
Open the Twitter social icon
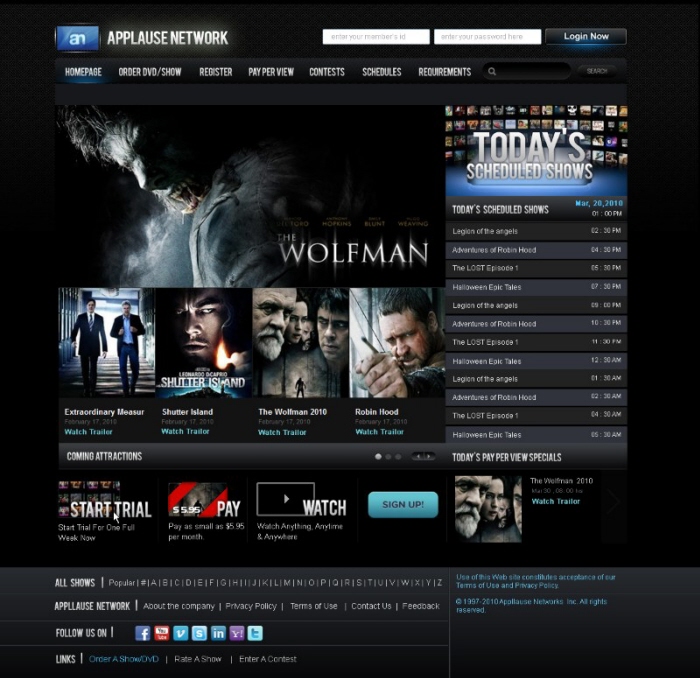[255, 633]
